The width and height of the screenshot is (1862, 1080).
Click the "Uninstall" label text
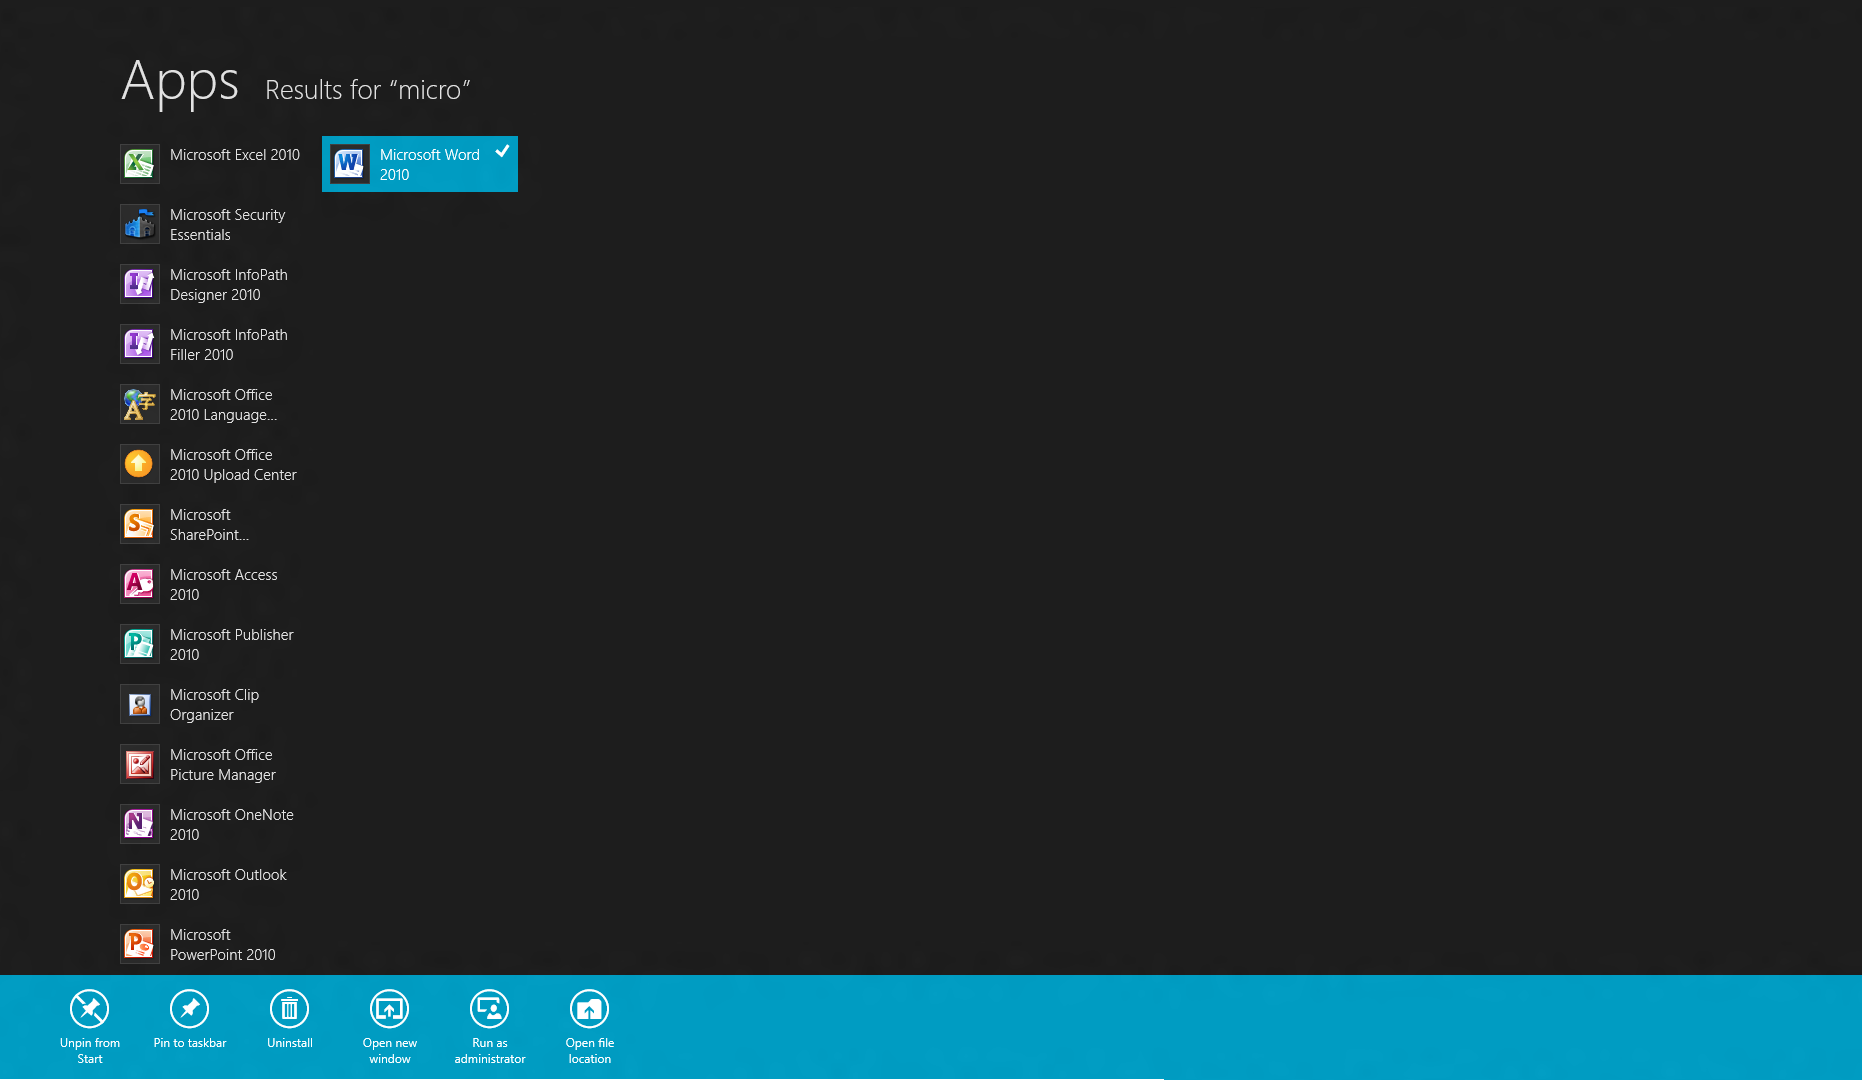coord(290,1043)
